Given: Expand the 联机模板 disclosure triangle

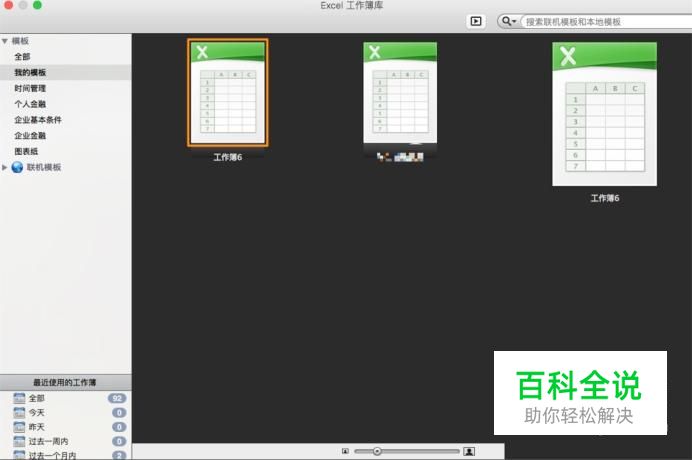Looking at the screenshot, I should (x=4, y=167).
